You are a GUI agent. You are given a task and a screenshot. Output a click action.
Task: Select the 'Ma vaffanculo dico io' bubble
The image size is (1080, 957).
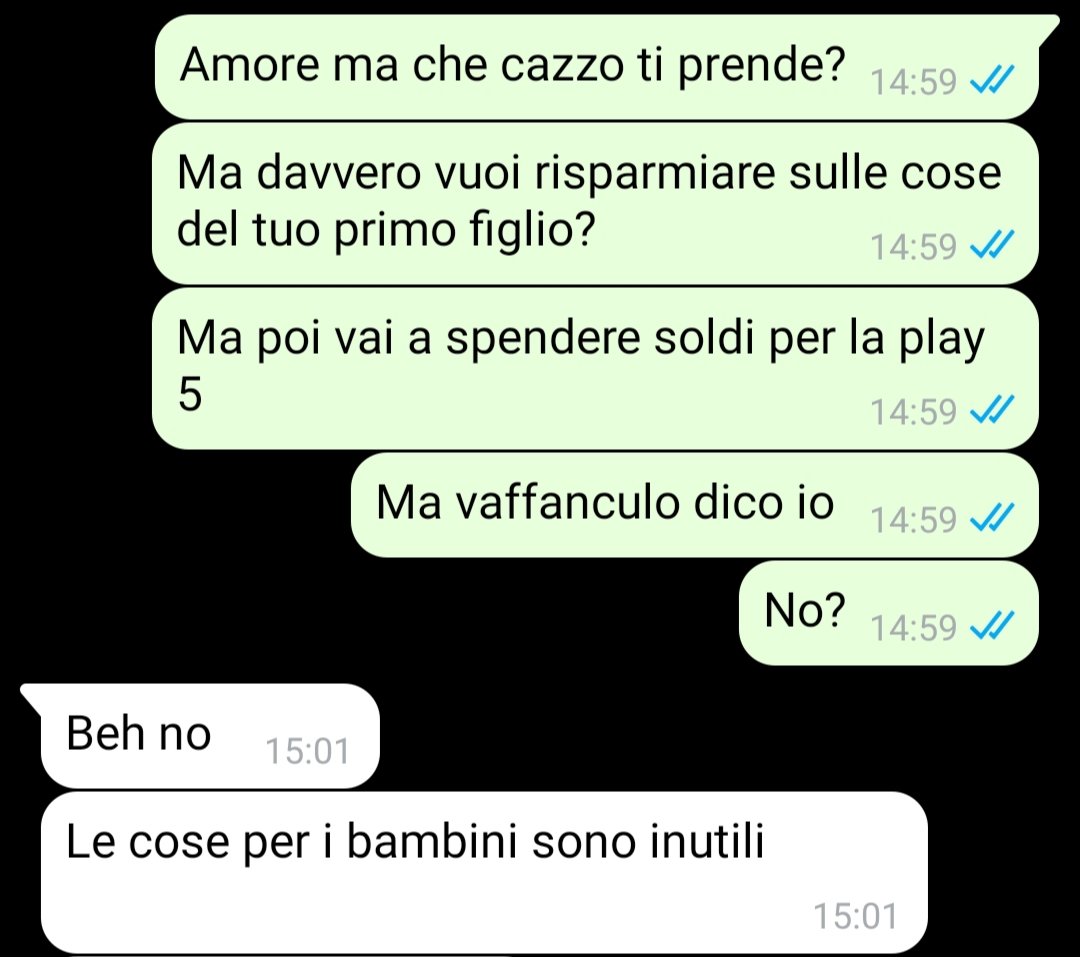pos(694,505)
